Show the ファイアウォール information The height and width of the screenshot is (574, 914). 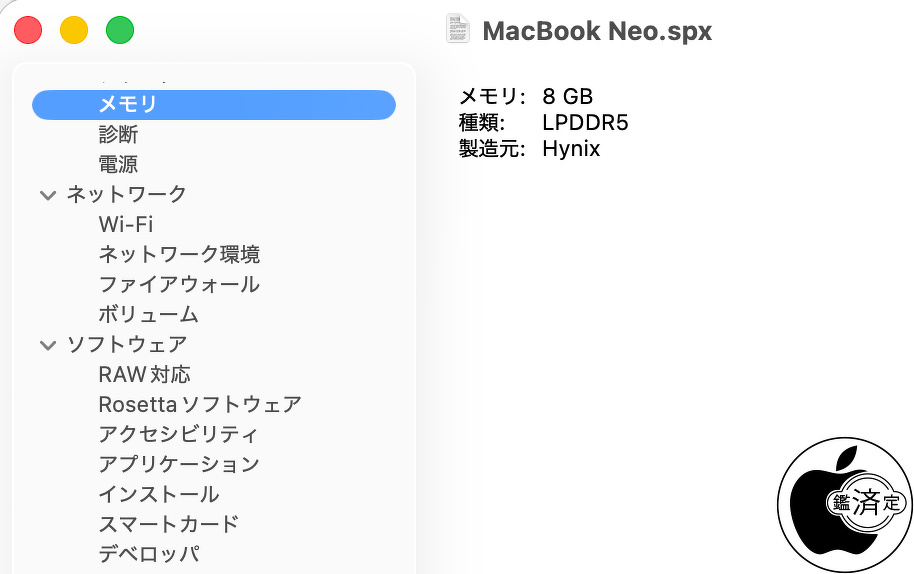179,284
